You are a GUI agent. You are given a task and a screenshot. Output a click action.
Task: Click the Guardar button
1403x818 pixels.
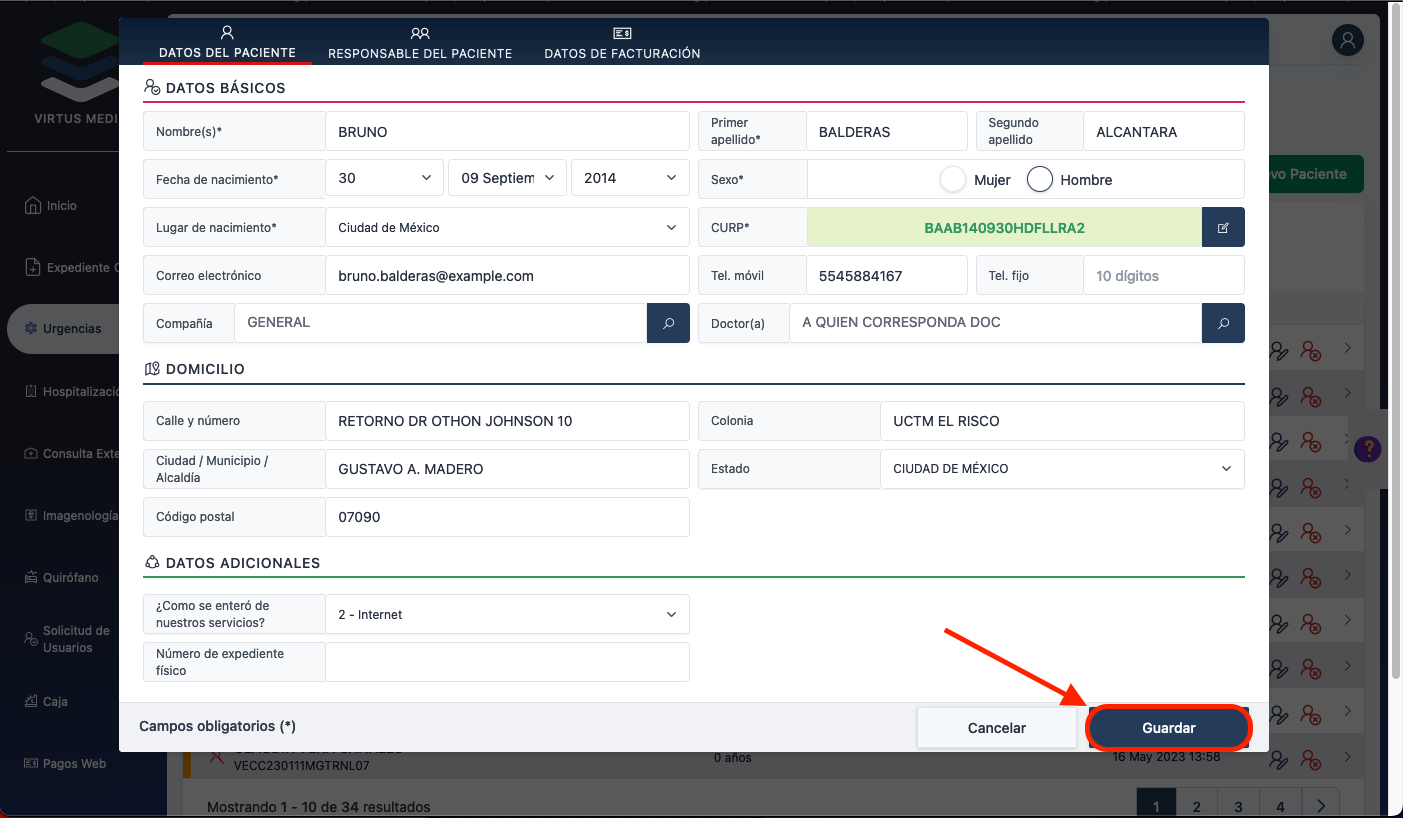[x=1168, y=728]
